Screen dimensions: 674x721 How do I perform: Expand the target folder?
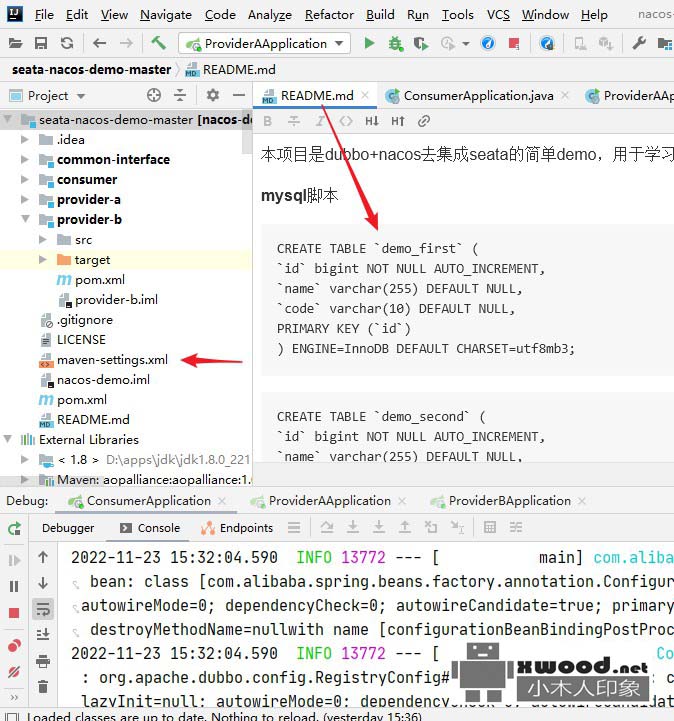click(43, 259)
